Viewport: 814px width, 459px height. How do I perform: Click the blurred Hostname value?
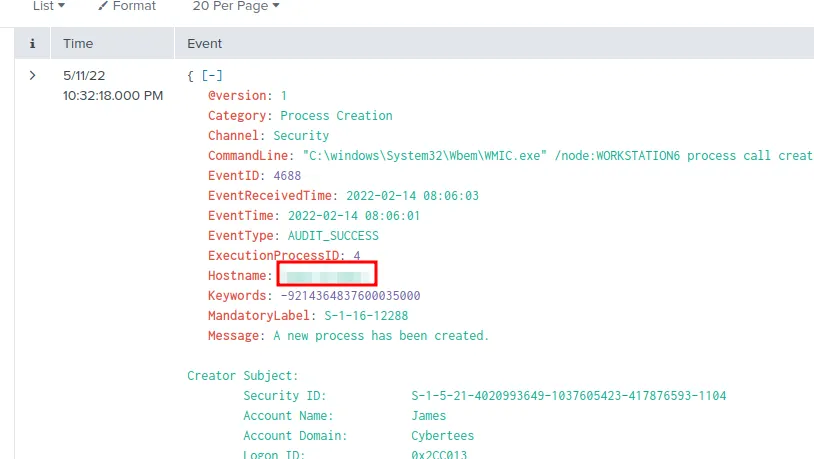(x=327, y=274)
